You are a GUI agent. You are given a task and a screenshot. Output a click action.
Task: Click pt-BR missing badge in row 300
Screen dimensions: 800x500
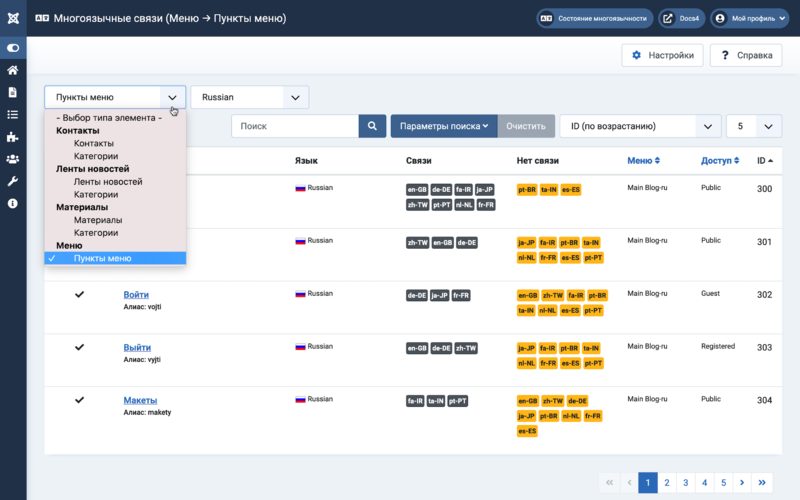click(527, 190)
